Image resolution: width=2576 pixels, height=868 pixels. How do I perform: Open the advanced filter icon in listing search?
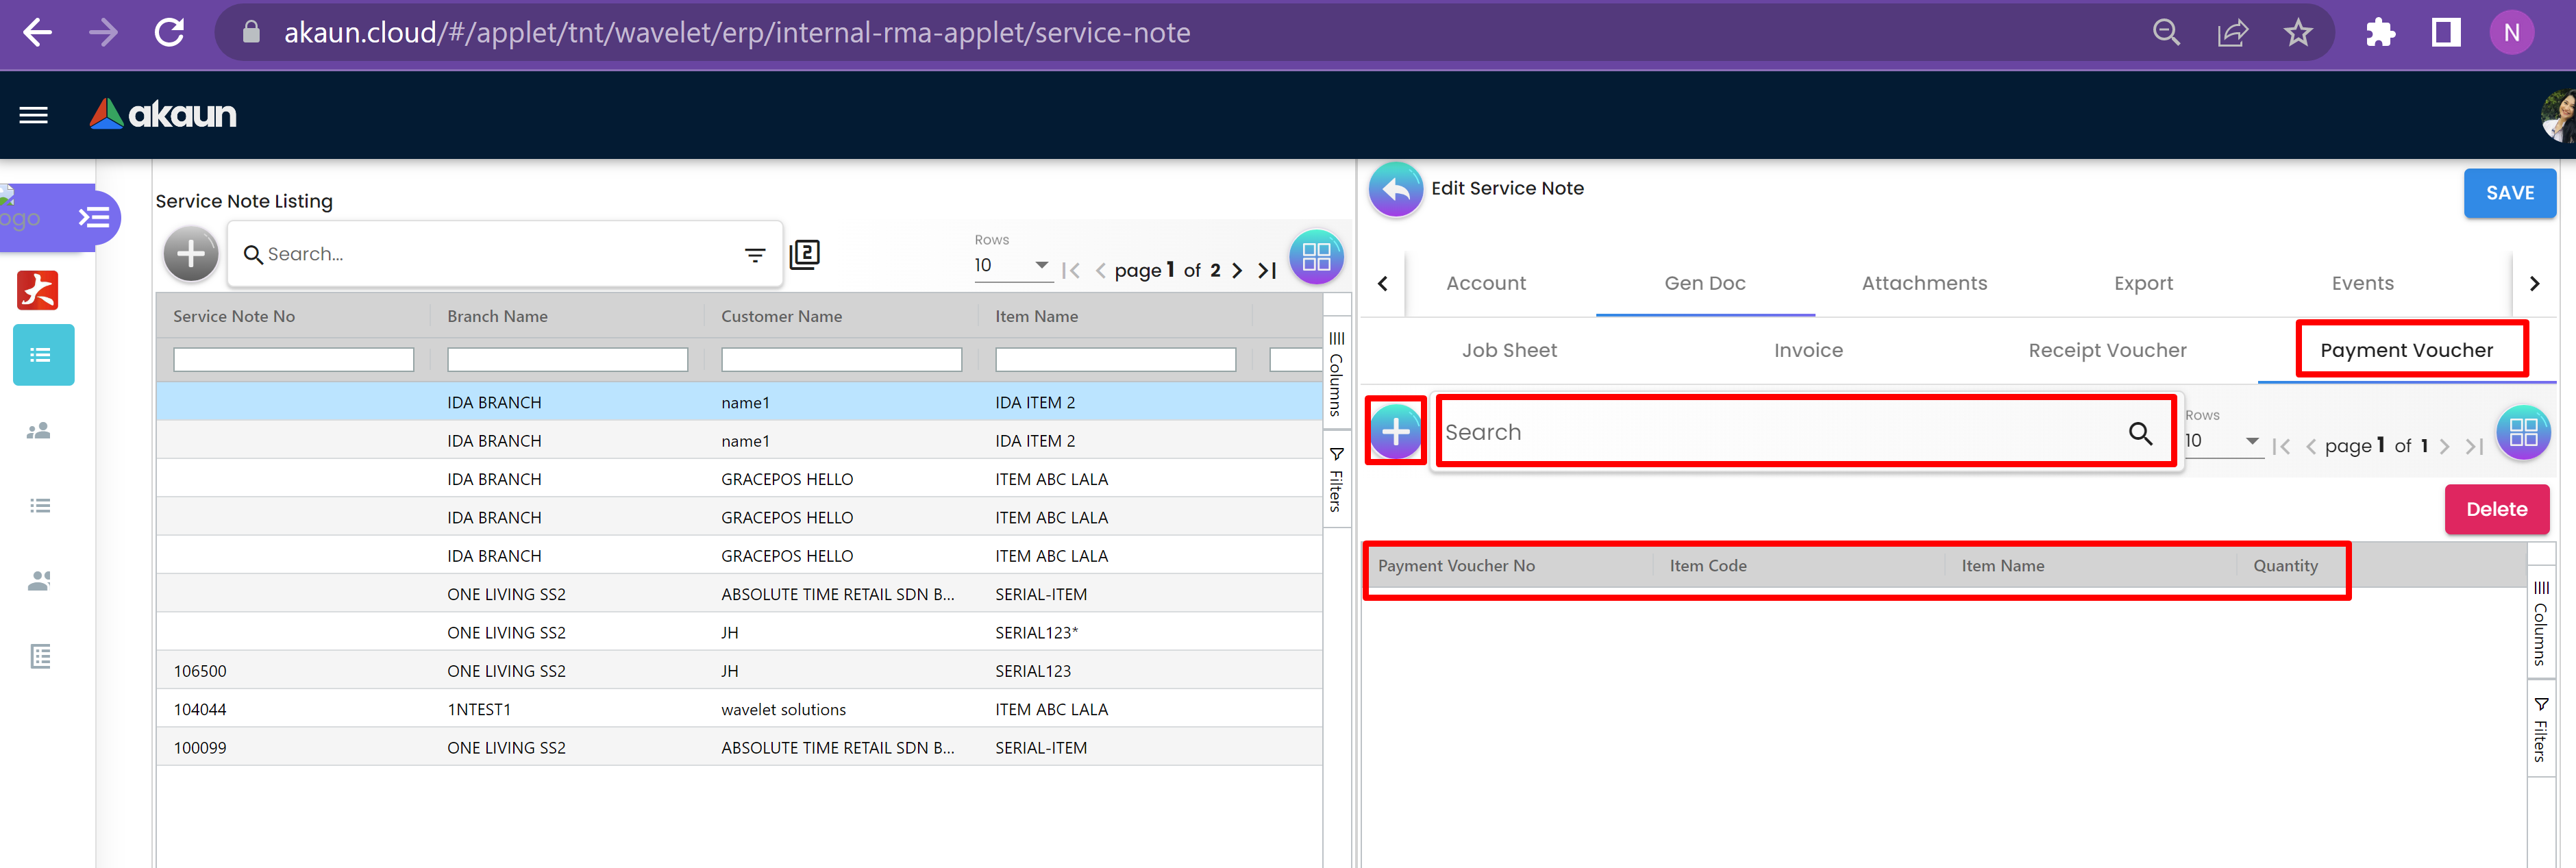[x=755, y=255]
